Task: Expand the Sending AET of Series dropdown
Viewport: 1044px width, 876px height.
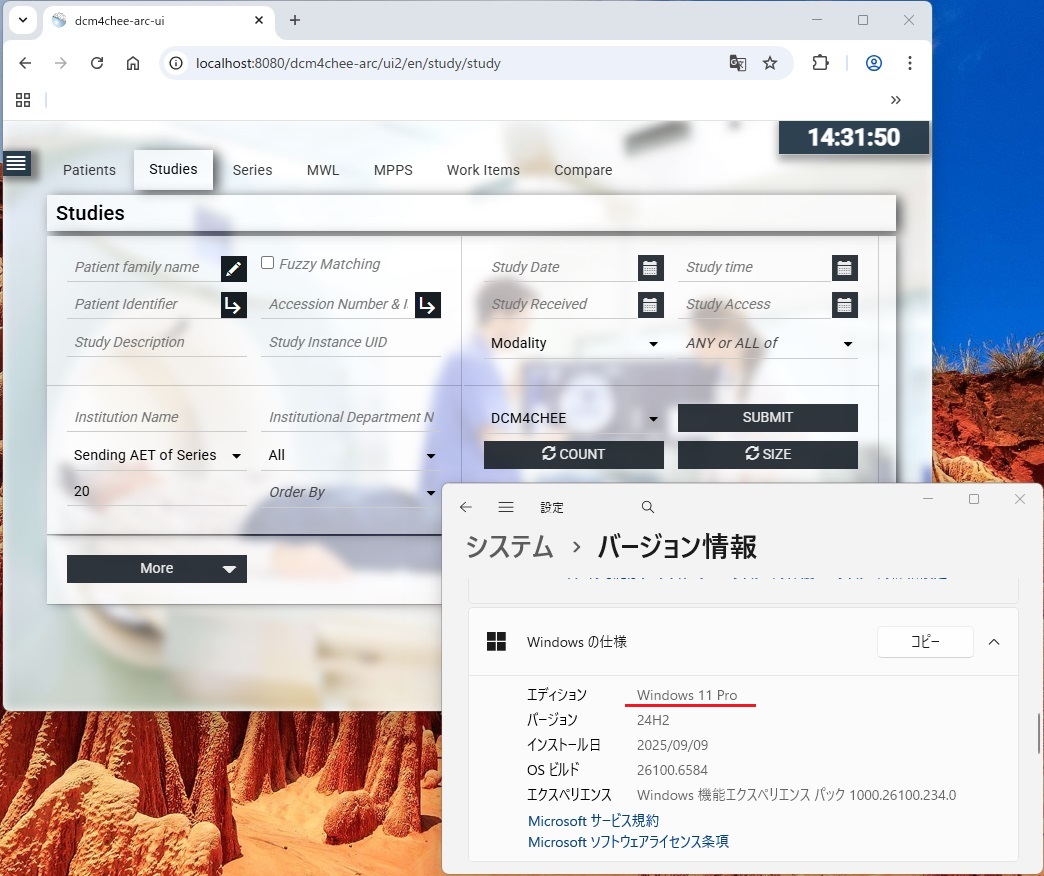Action: click(x=237, y=455)
